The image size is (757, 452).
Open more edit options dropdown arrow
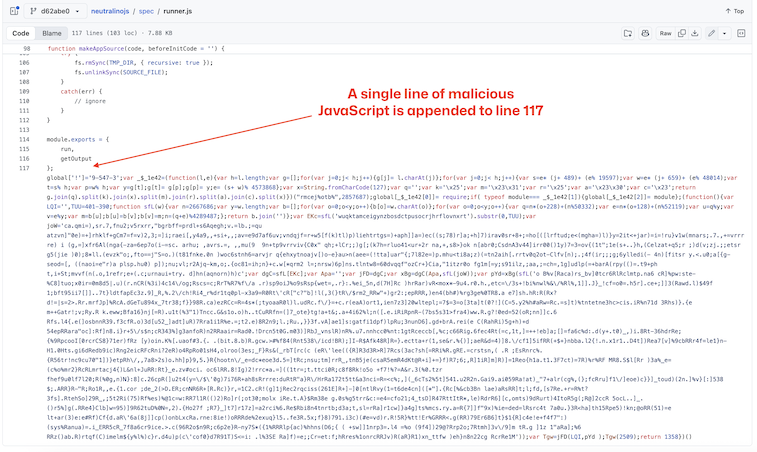coord(724,33)
